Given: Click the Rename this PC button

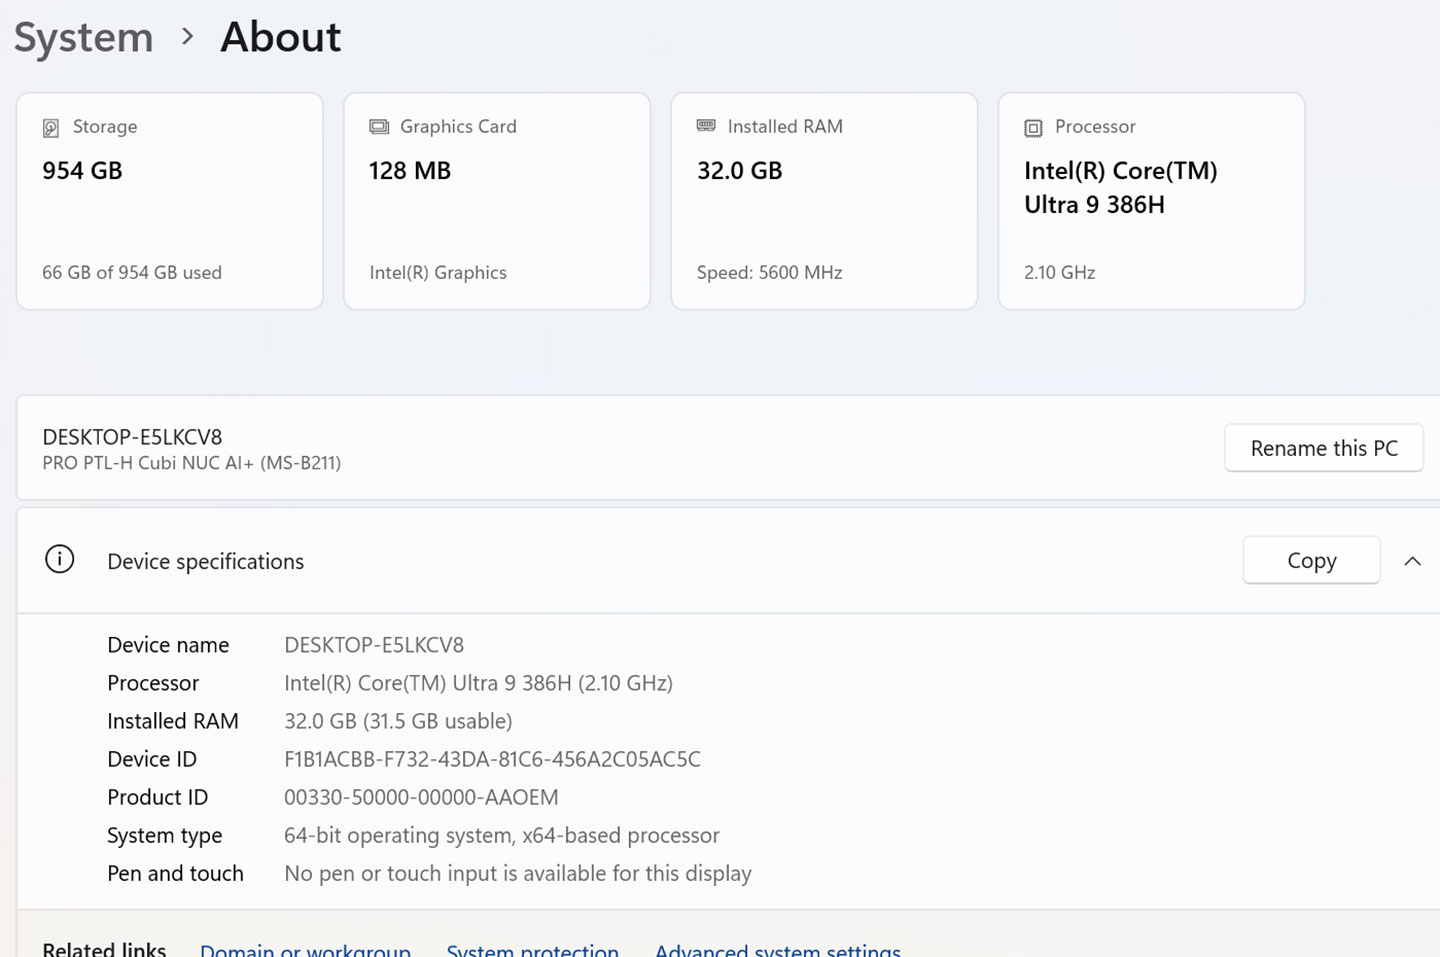Looking at the screenshot, I should 1324,448.
